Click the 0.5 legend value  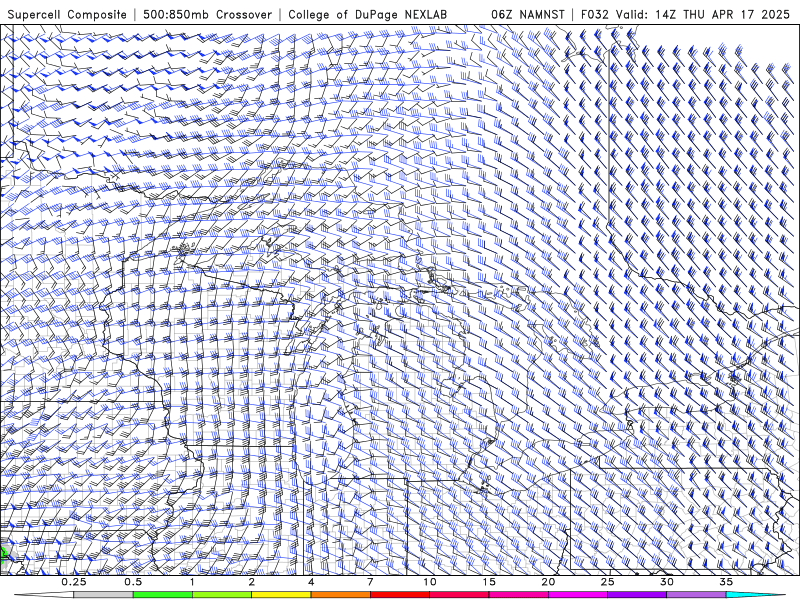point(133,582)
